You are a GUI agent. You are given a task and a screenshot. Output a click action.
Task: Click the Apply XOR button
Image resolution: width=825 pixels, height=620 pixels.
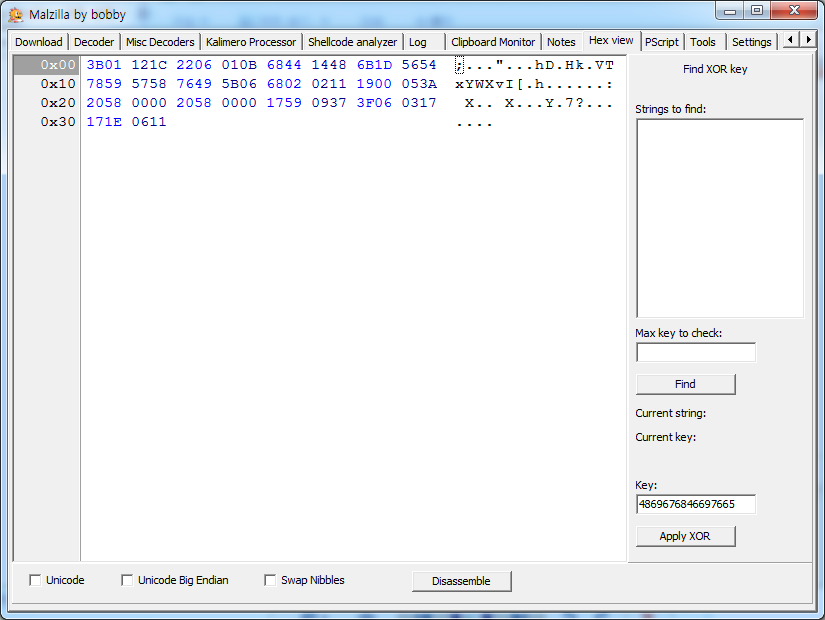coord(685,536)
